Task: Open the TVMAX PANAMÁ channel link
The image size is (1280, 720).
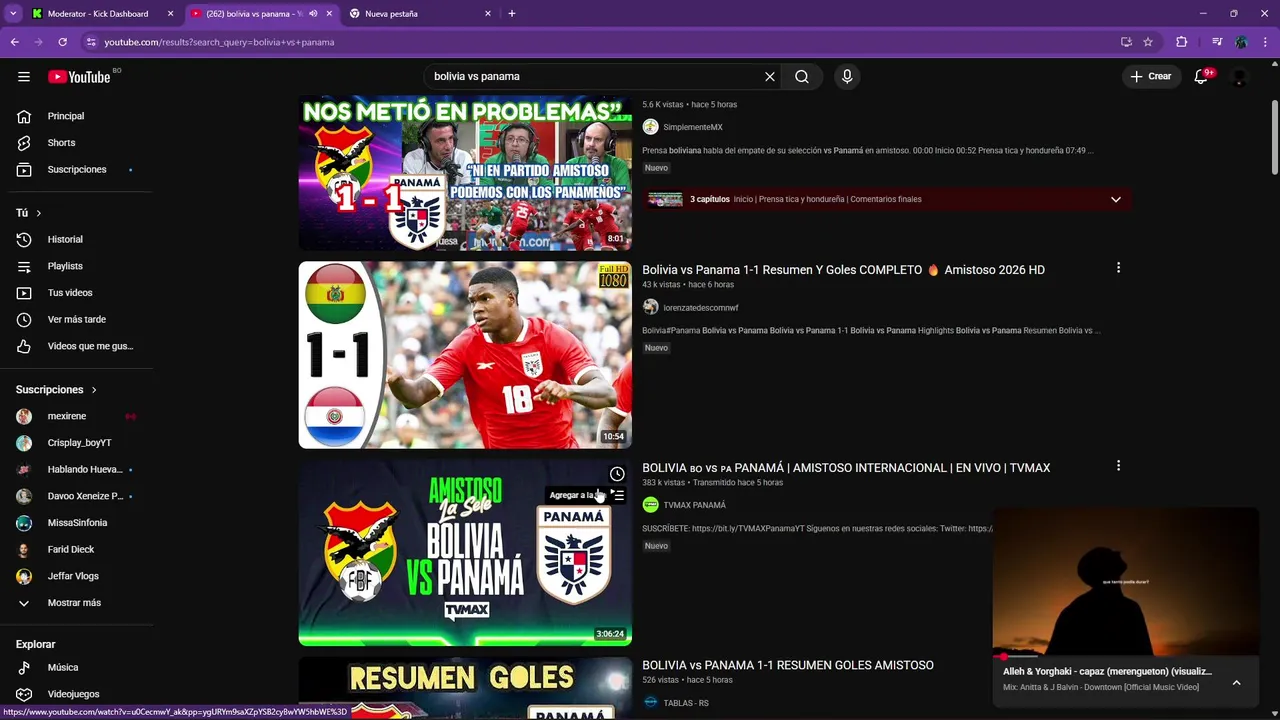Action: click(694, 505)
